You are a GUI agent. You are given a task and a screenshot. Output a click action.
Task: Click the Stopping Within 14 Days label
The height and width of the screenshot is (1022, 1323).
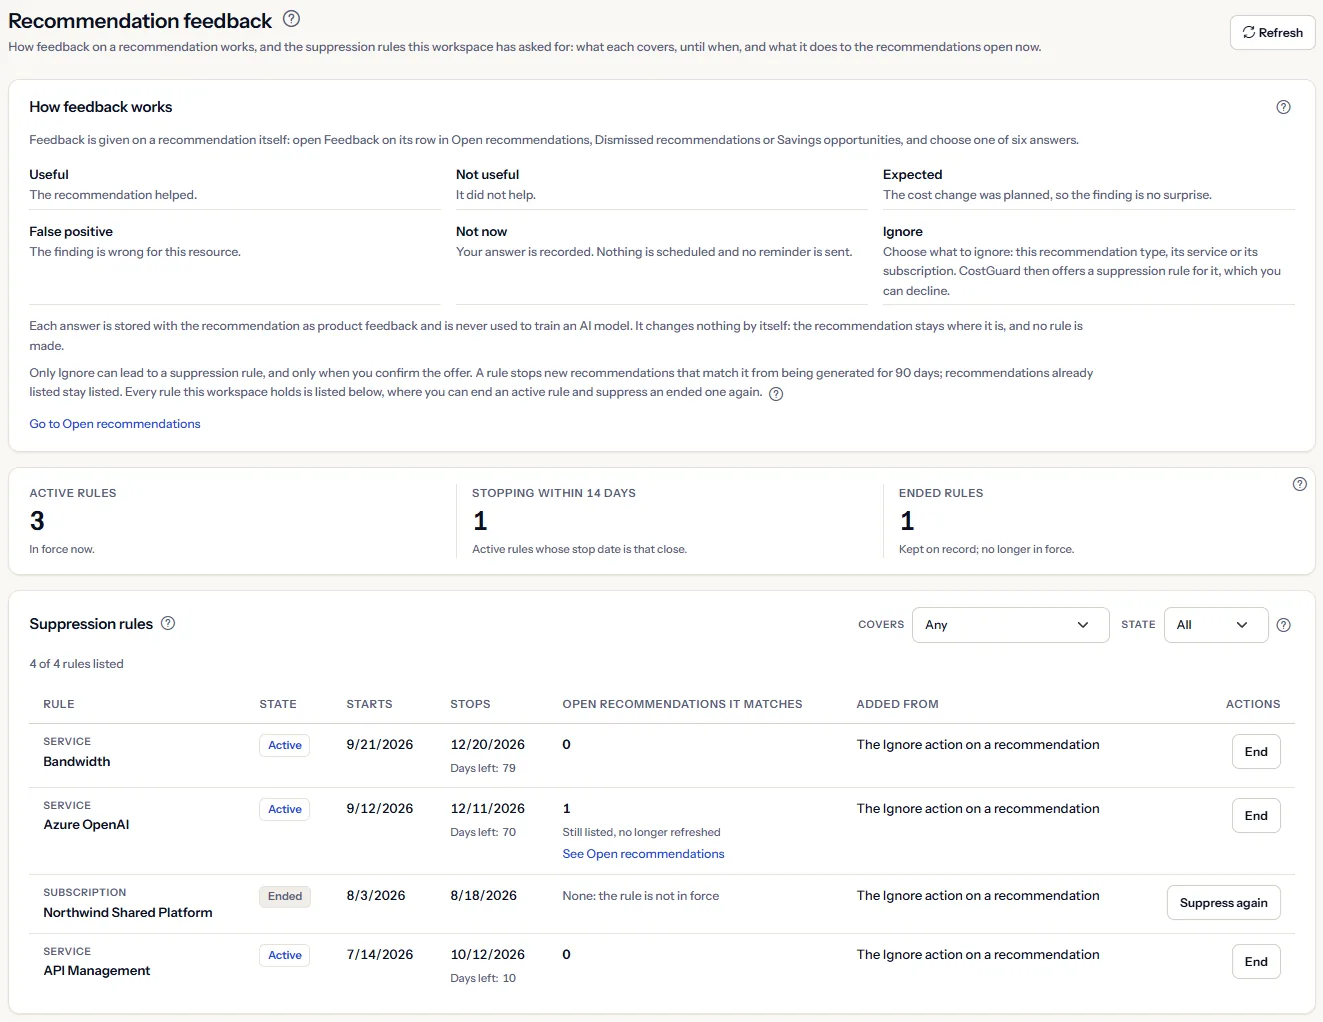tap(554, 493)
